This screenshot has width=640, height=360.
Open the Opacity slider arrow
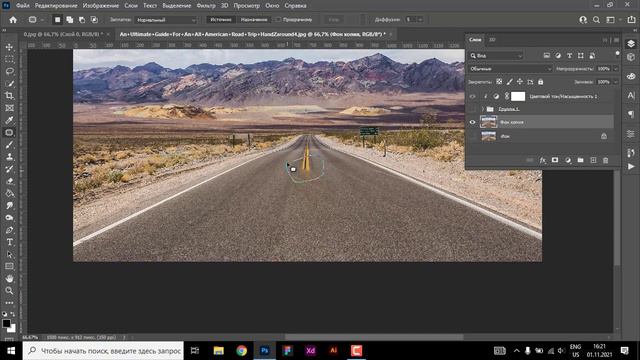click(616, 69)
